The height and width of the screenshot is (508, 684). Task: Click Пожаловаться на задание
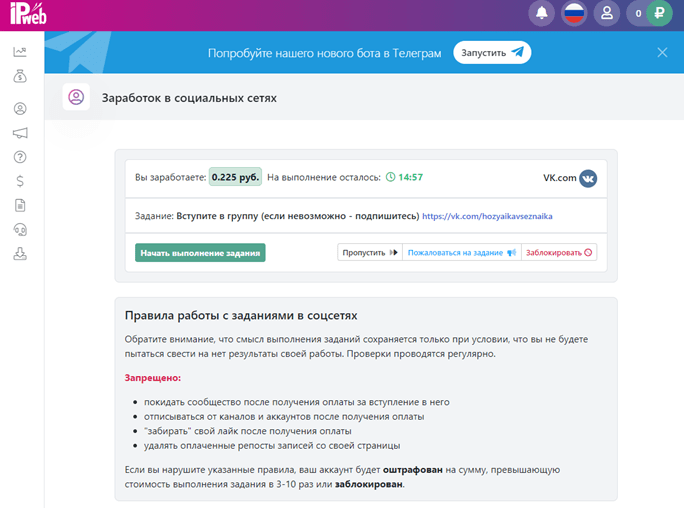point(462,252)
